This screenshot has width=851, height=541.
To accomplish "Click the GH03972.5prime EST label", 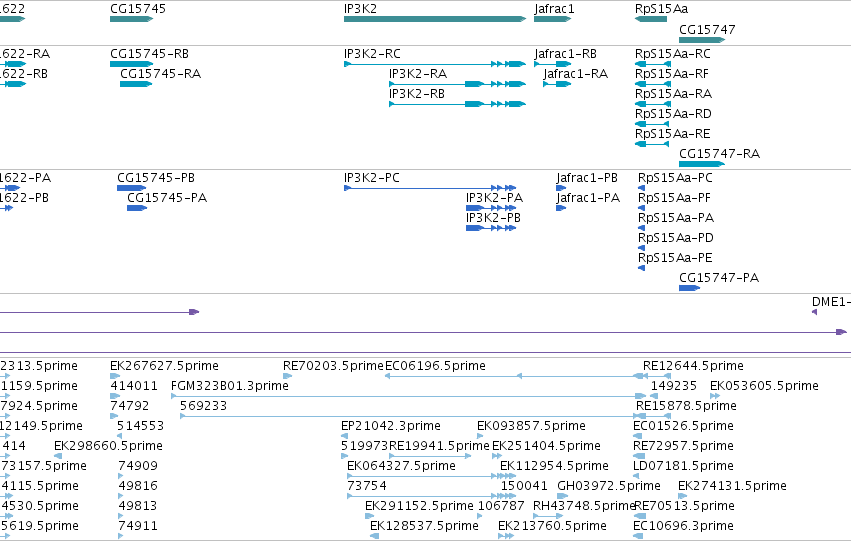I will pos(609,487).
